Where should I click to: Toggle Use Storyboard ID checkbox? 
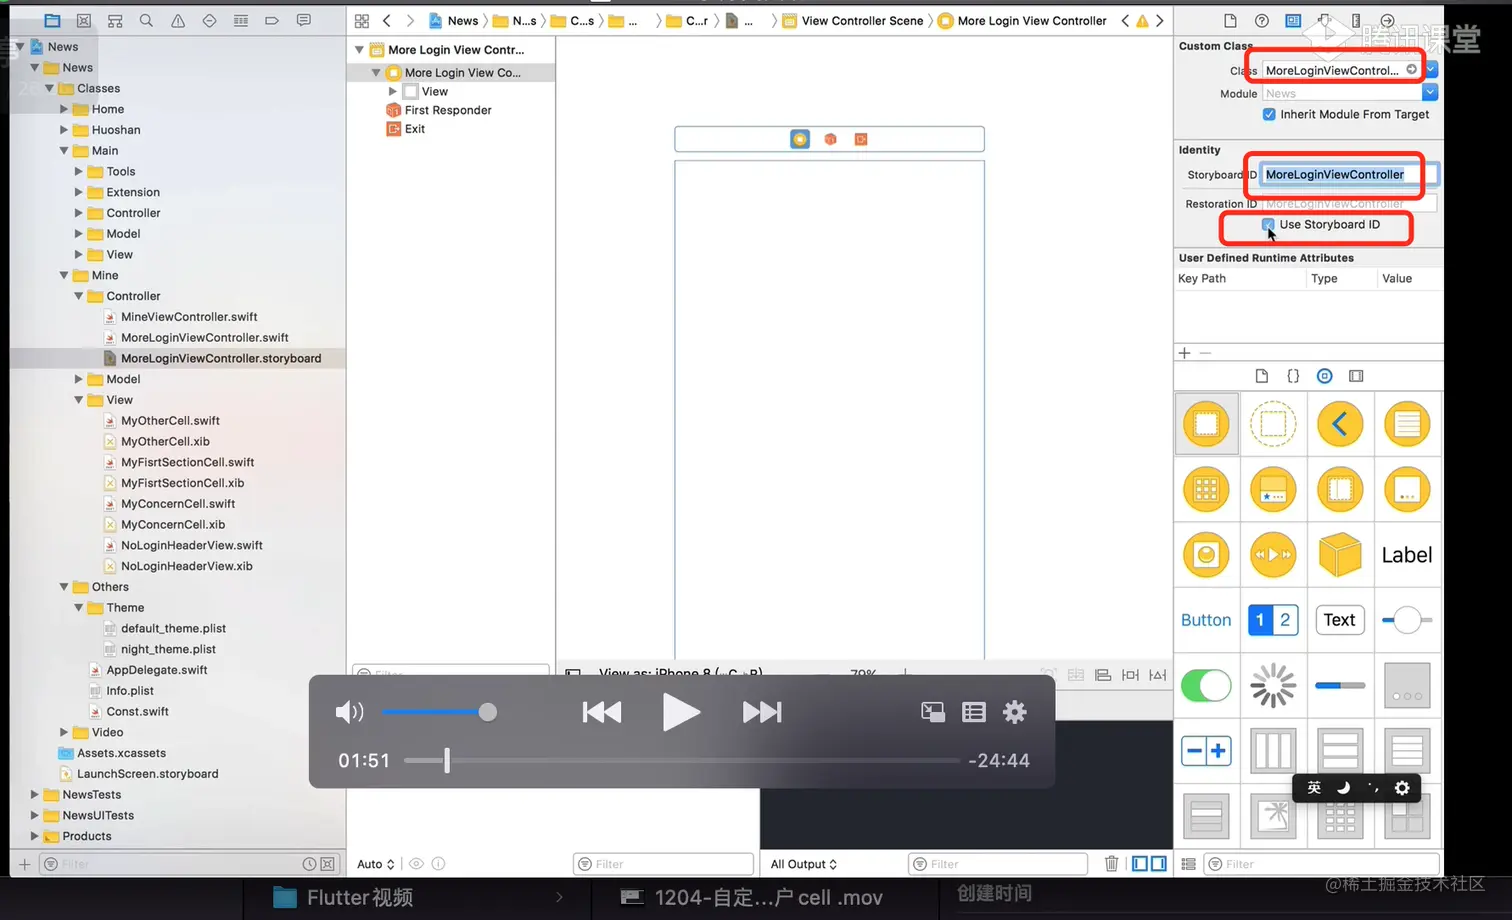point(1269,225)
